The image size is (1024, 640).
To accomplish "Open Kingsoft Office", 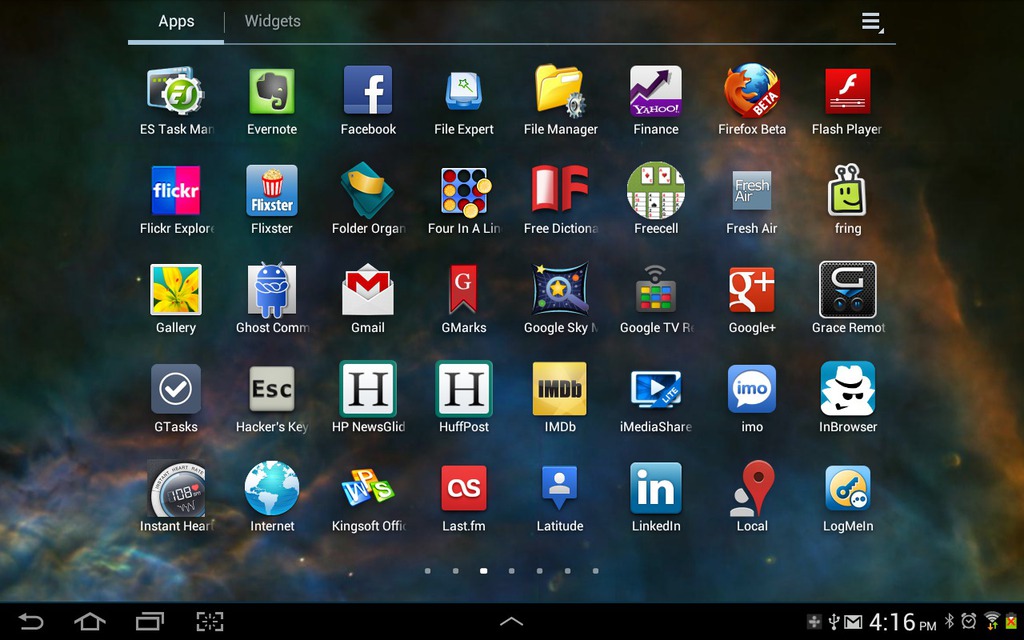I will pyautogui.click(x=368, y=488).
